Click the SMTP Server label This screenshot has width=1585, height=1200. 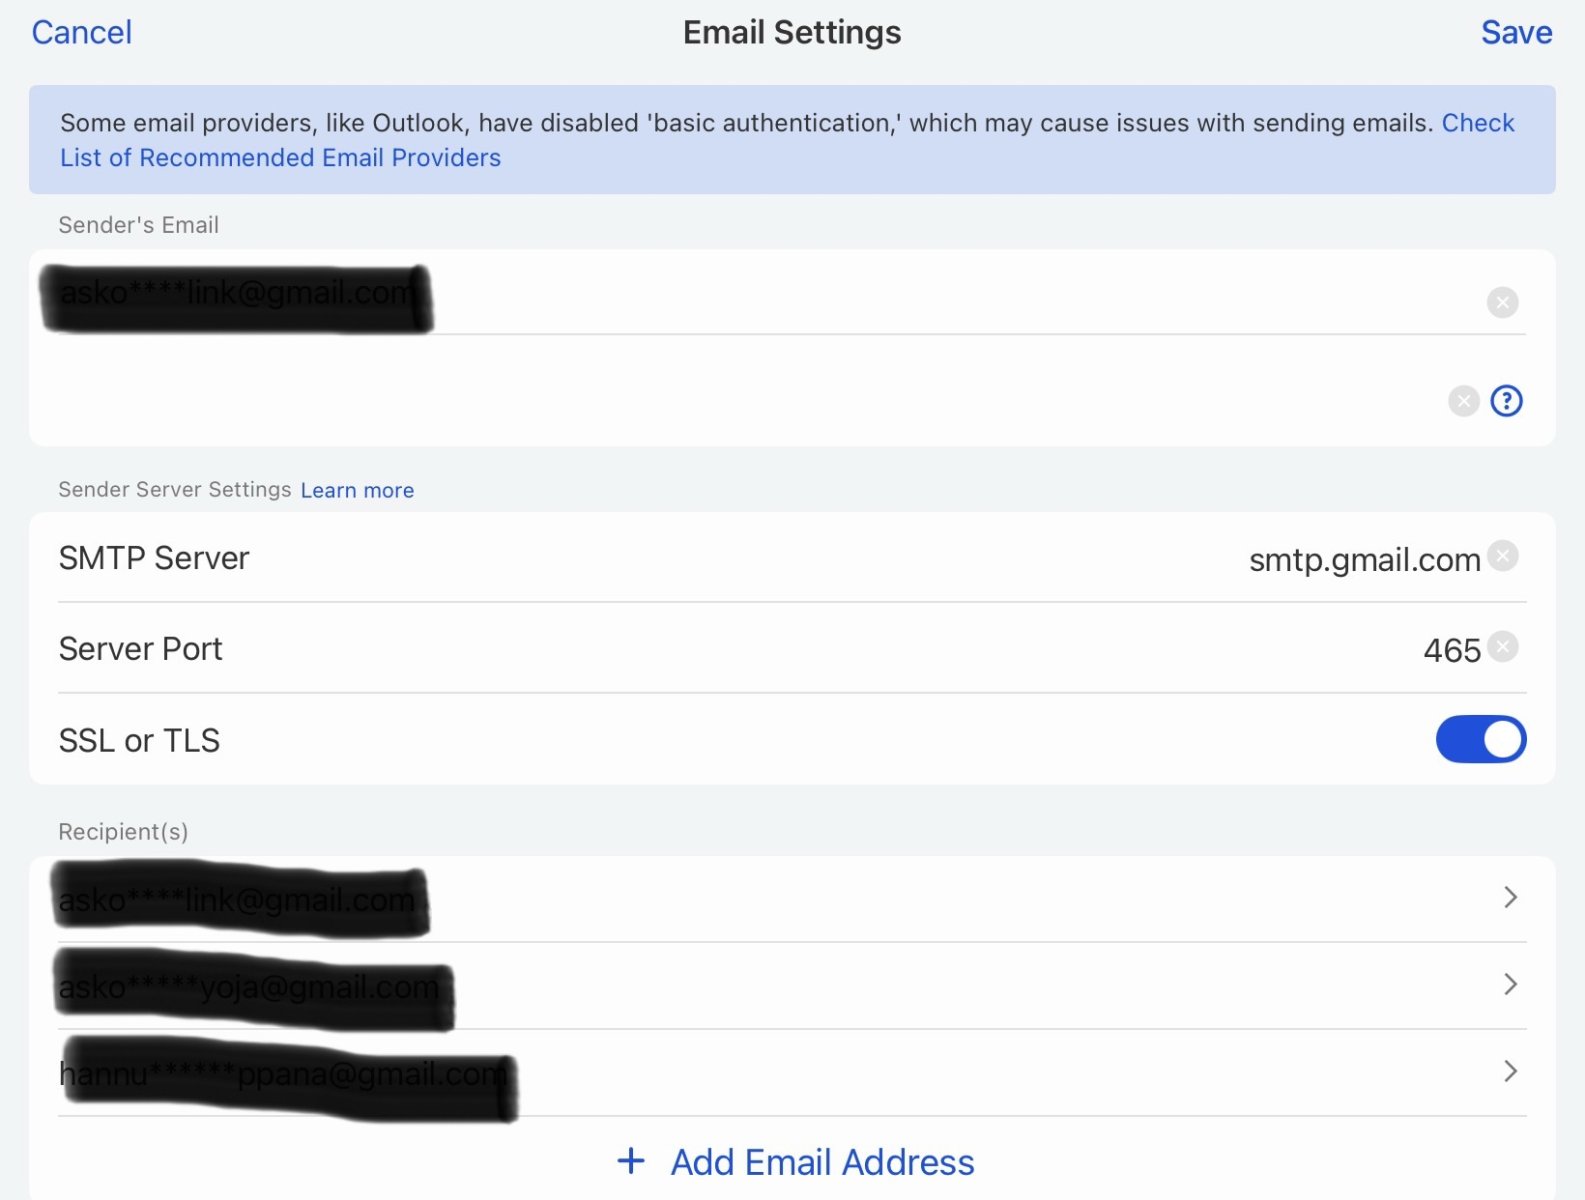coord(154,558)
